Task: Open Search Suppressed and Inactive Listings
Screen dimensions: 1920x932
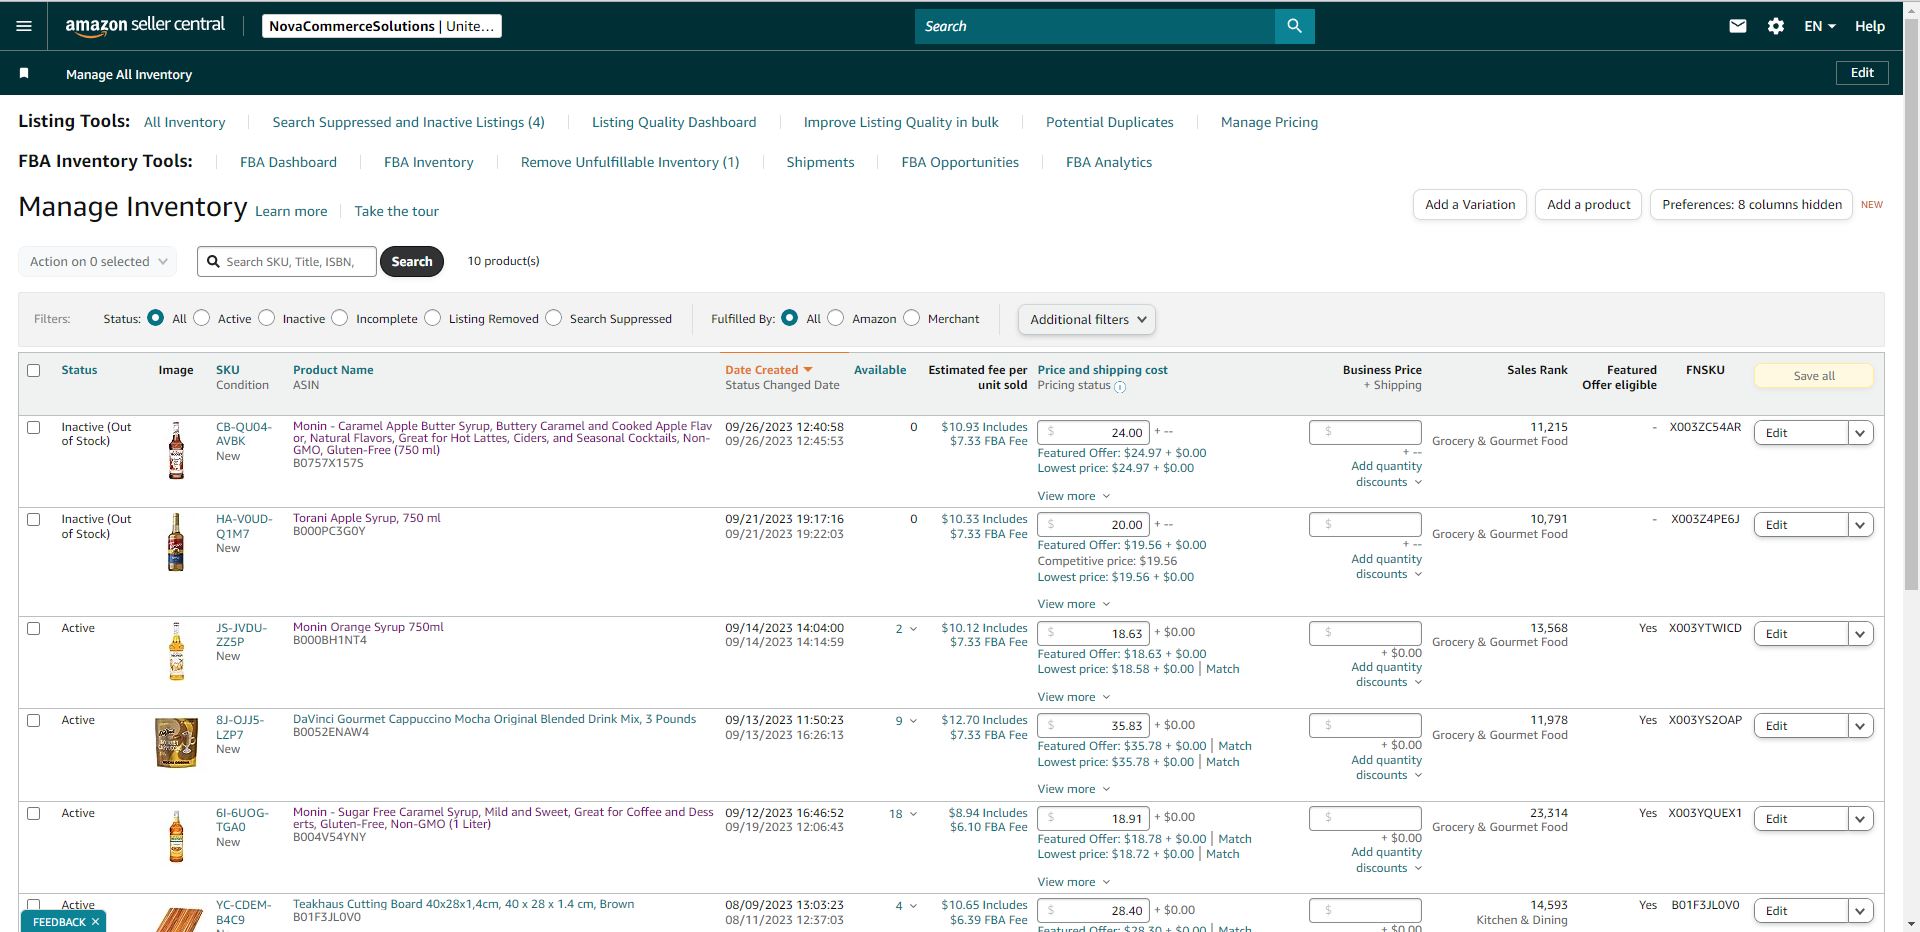Action: point(408,122)
